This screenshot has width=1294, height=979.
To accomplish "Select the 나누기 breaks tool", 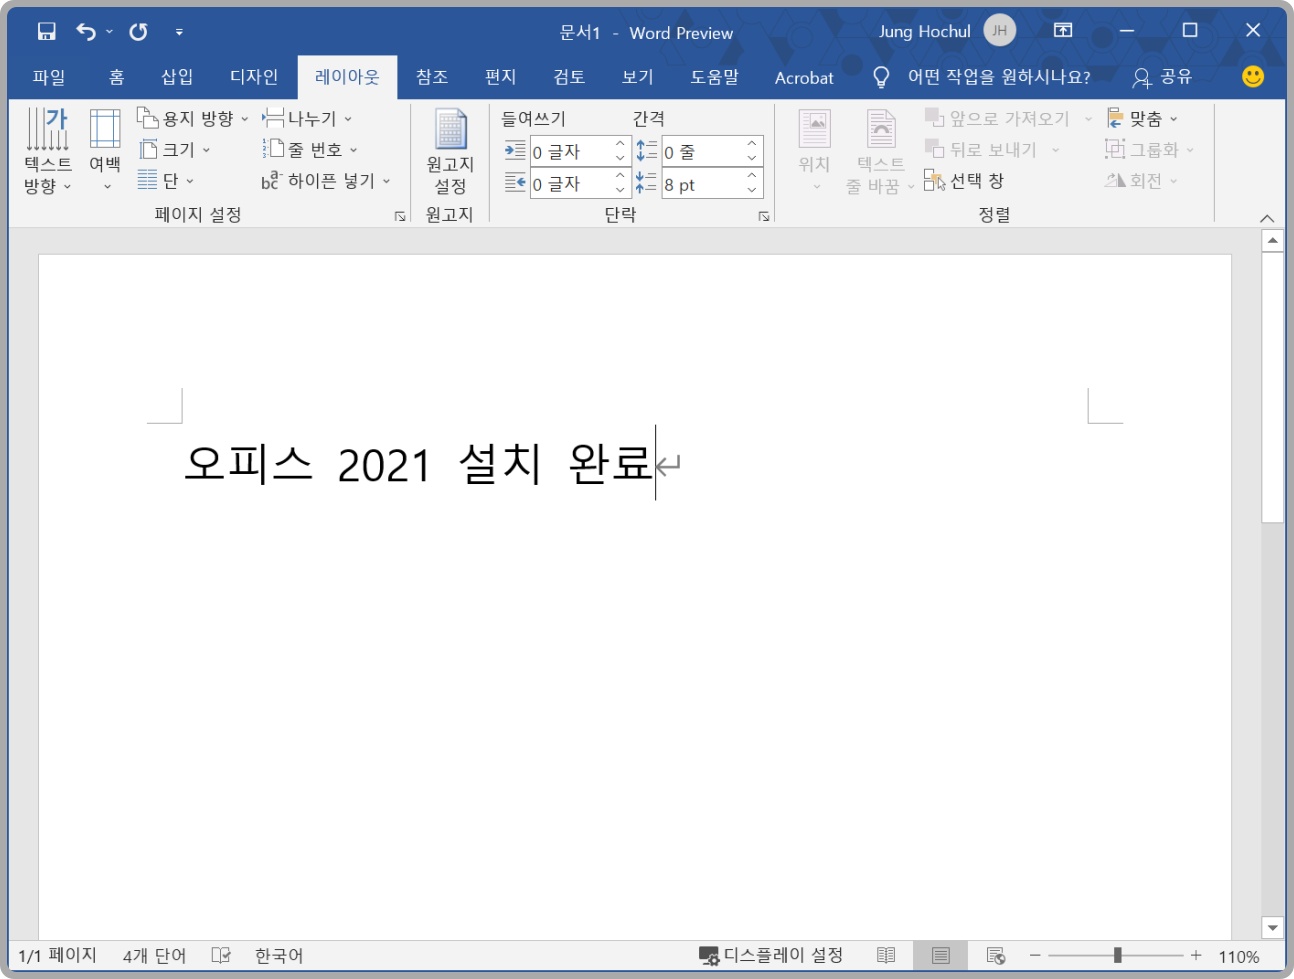I will (x=307, y=118).
